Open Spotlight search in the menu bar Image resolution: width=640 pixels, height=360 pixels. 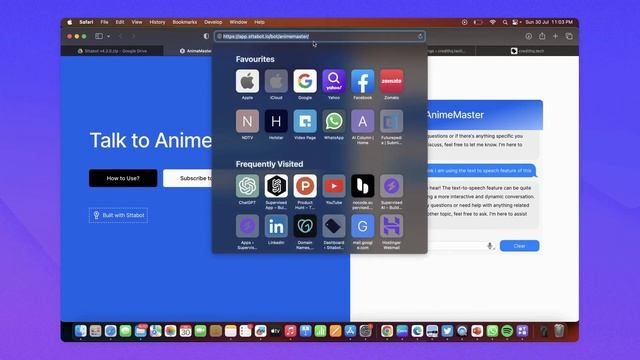pyautogui.click(x=505, y=22)
